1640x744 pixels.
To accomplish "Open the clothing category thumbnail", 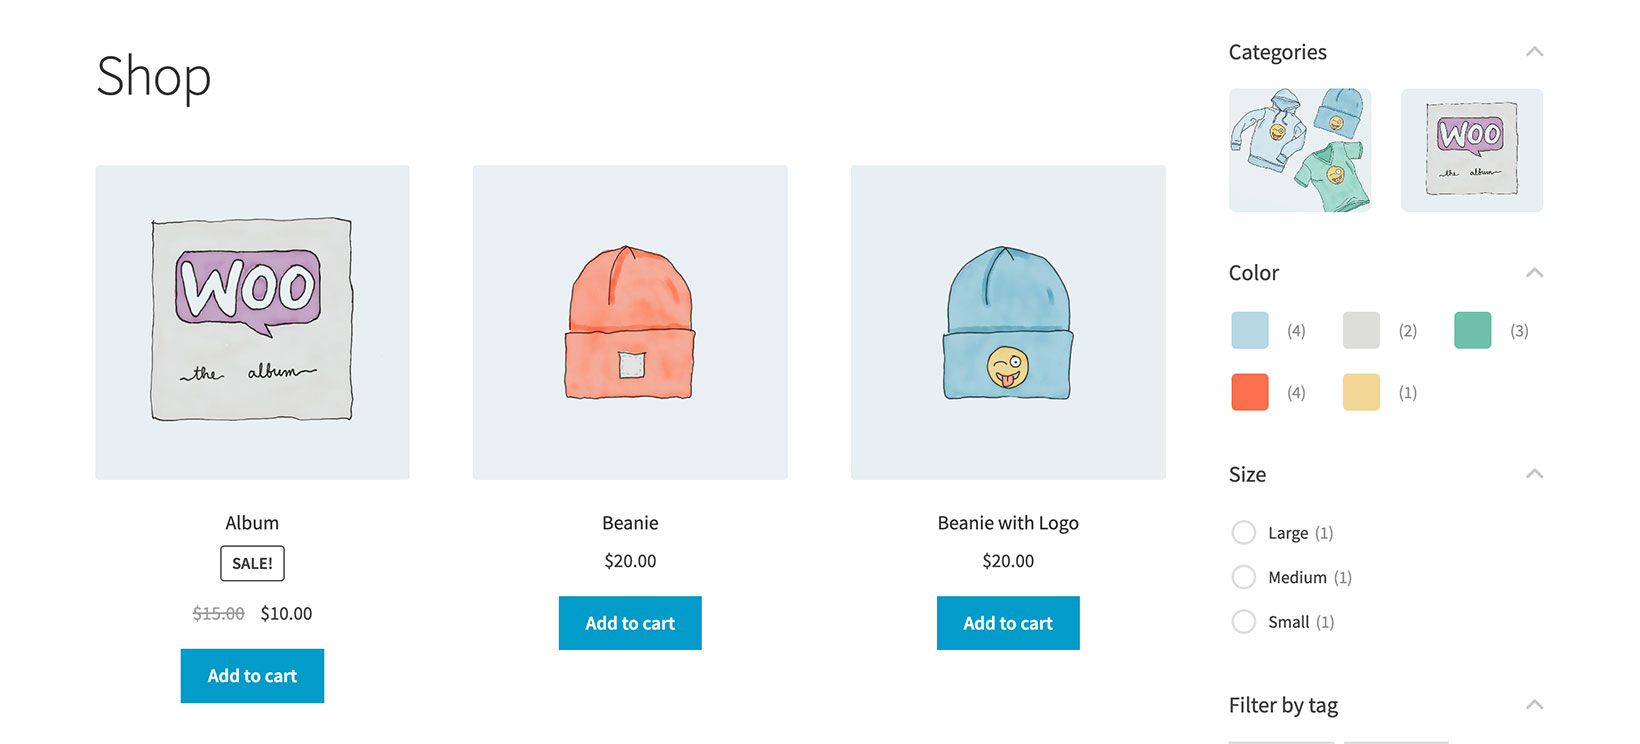I will click(1300, 150).
